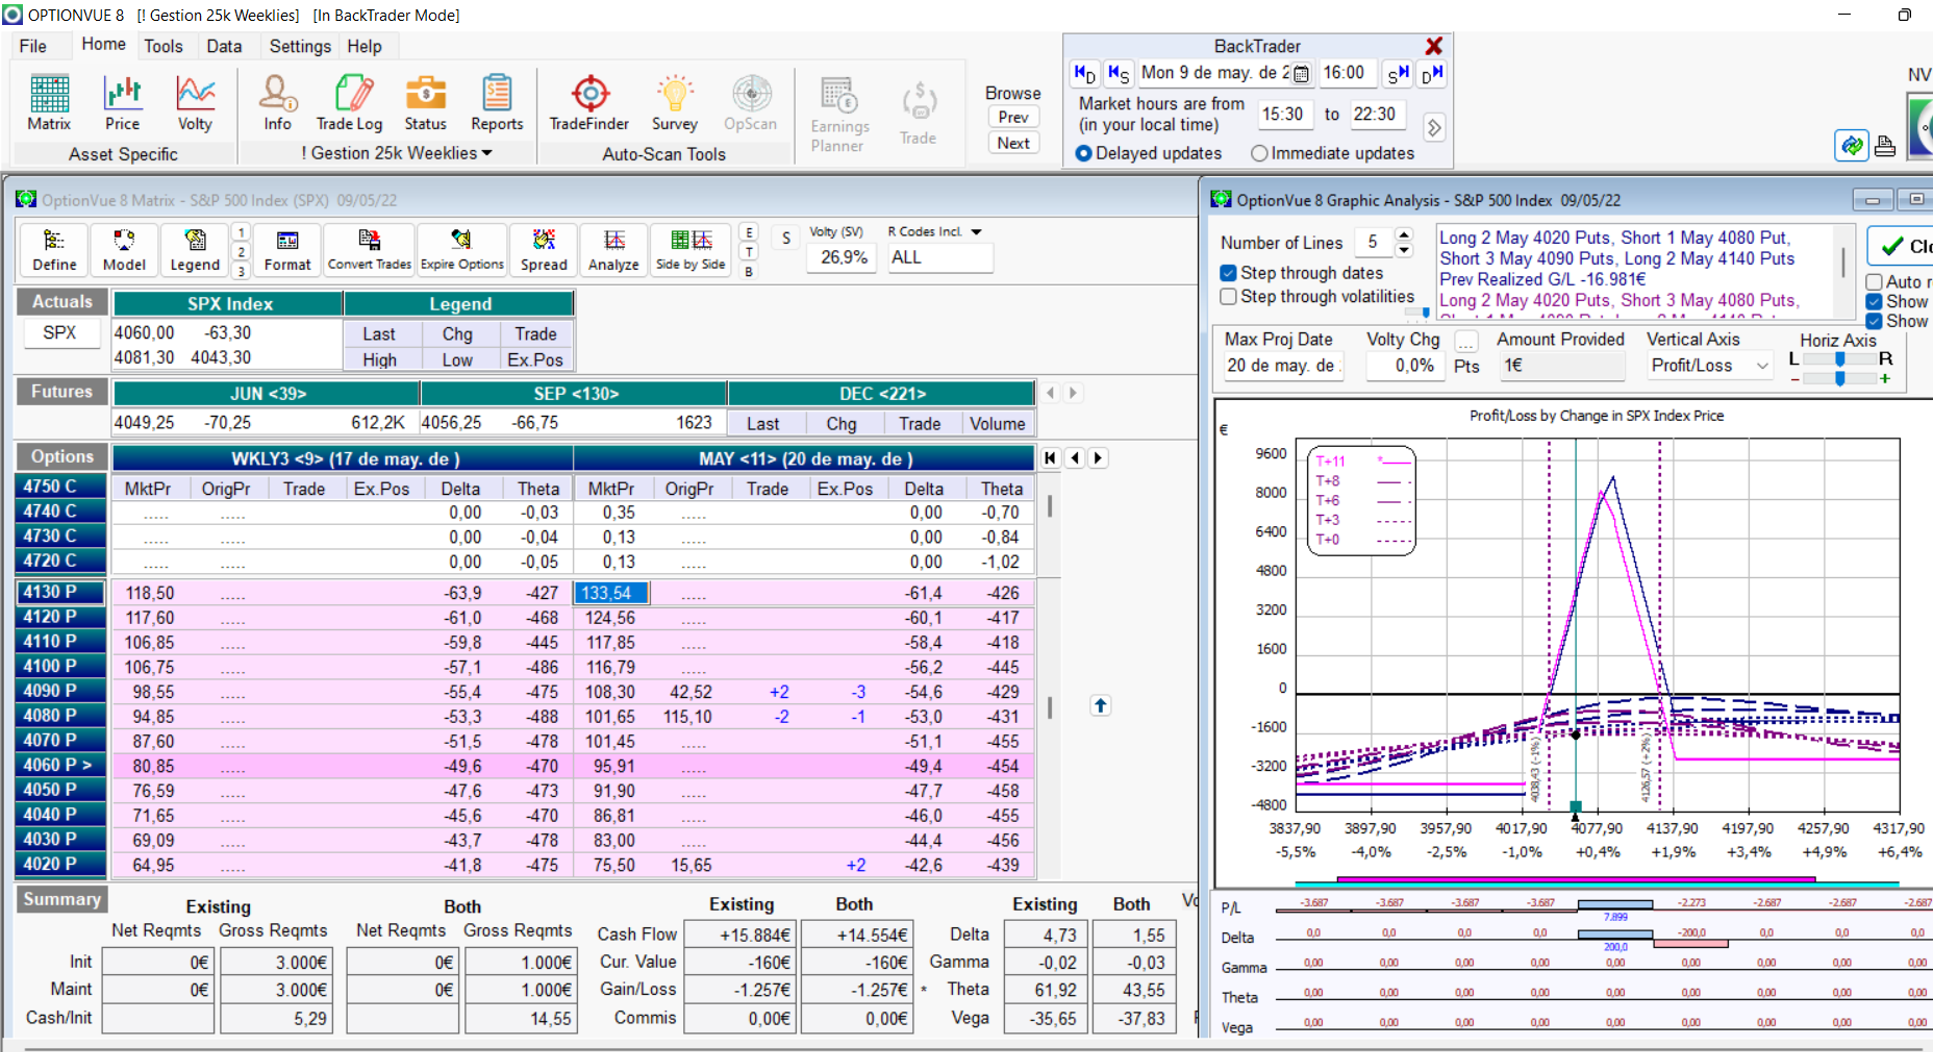
Task: Launch TradeFinder scan tool
Action: 589,103
